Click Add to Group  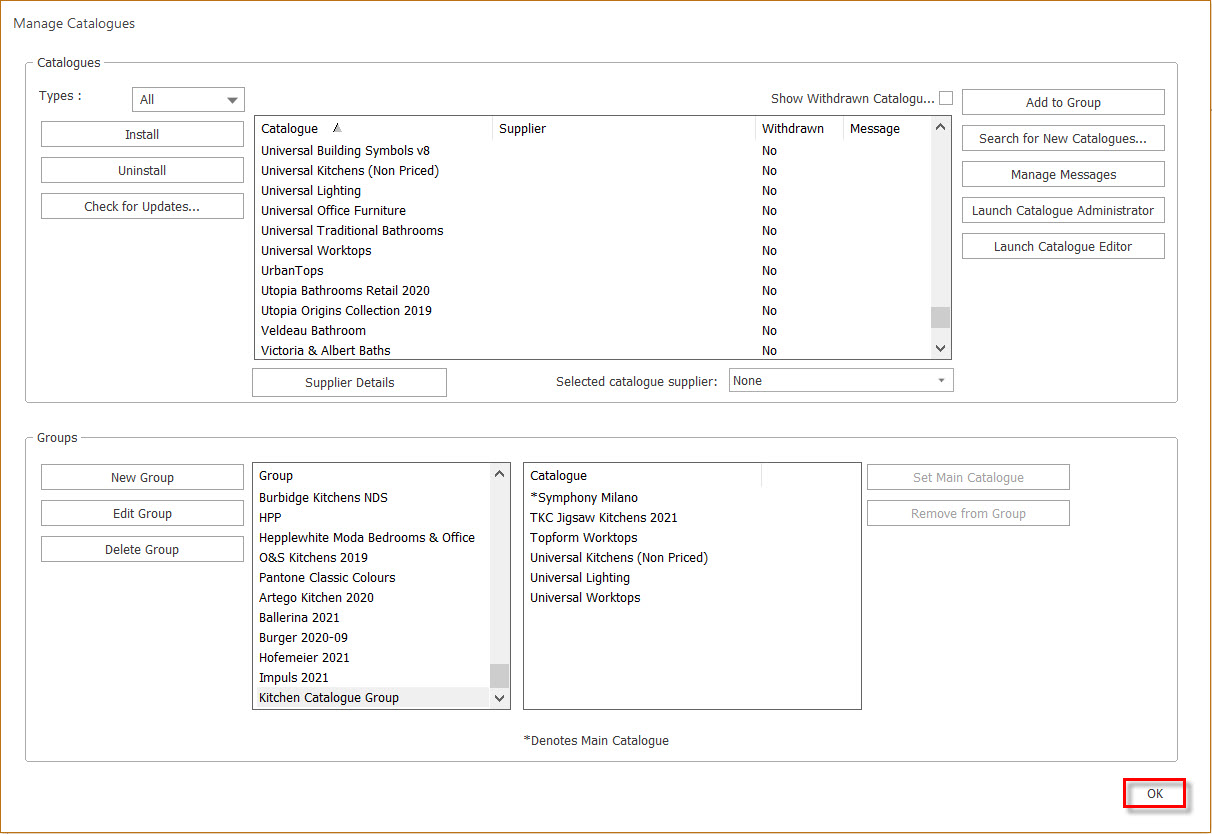click(x=1062, y=101)
